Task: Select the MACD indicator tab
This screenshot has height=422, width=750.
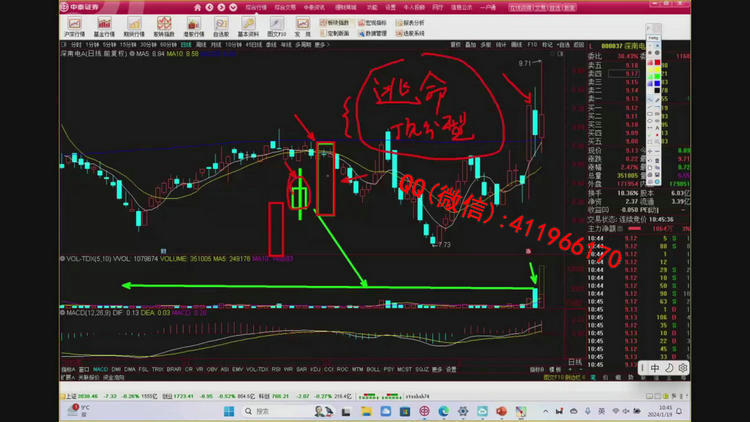Action: [x=100, y=369]
